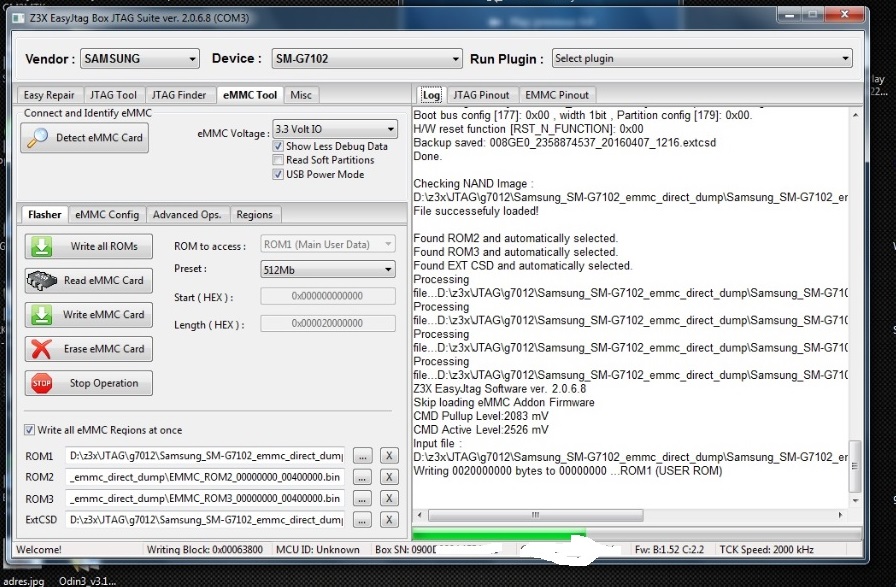
Task: Click the Z3X EasyJtag title bar app icon
Action: pos(19,18)
